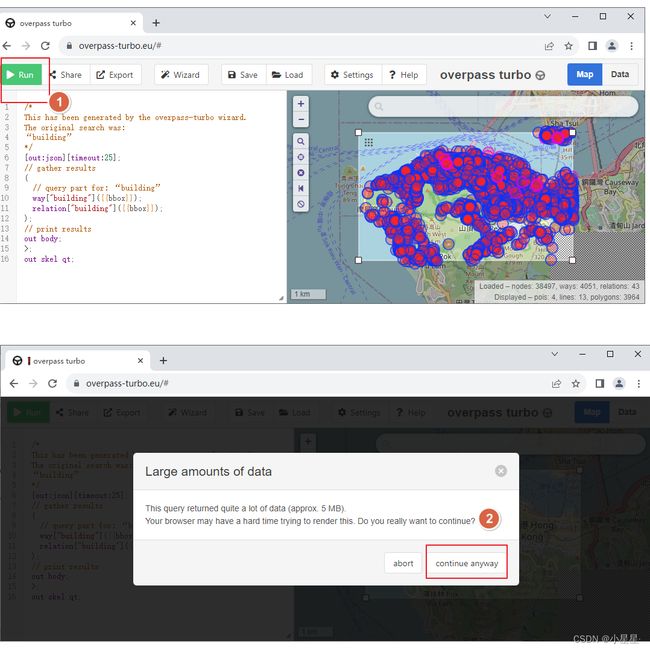Open new tab in lower browser window

(x=163, y=361)
